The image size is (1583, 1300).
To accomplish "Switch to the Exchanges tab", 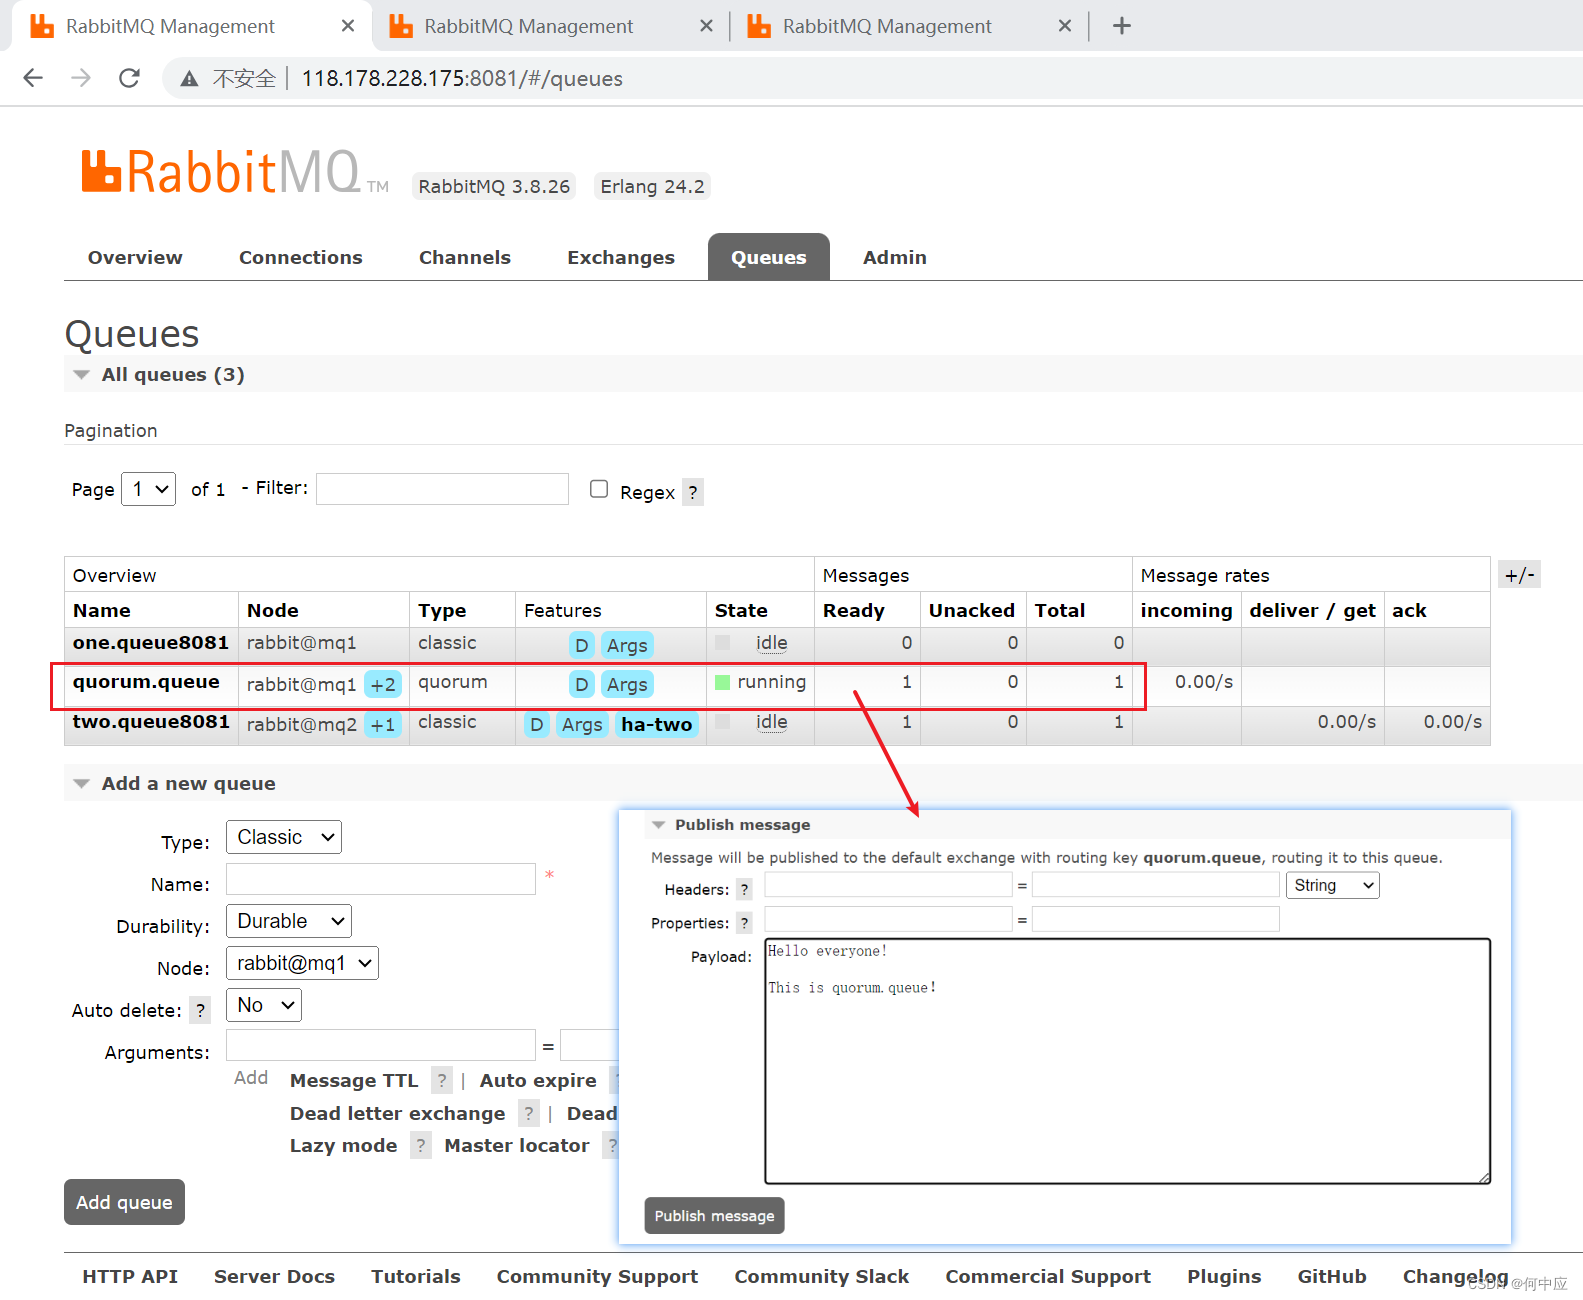I will point(621,258).
